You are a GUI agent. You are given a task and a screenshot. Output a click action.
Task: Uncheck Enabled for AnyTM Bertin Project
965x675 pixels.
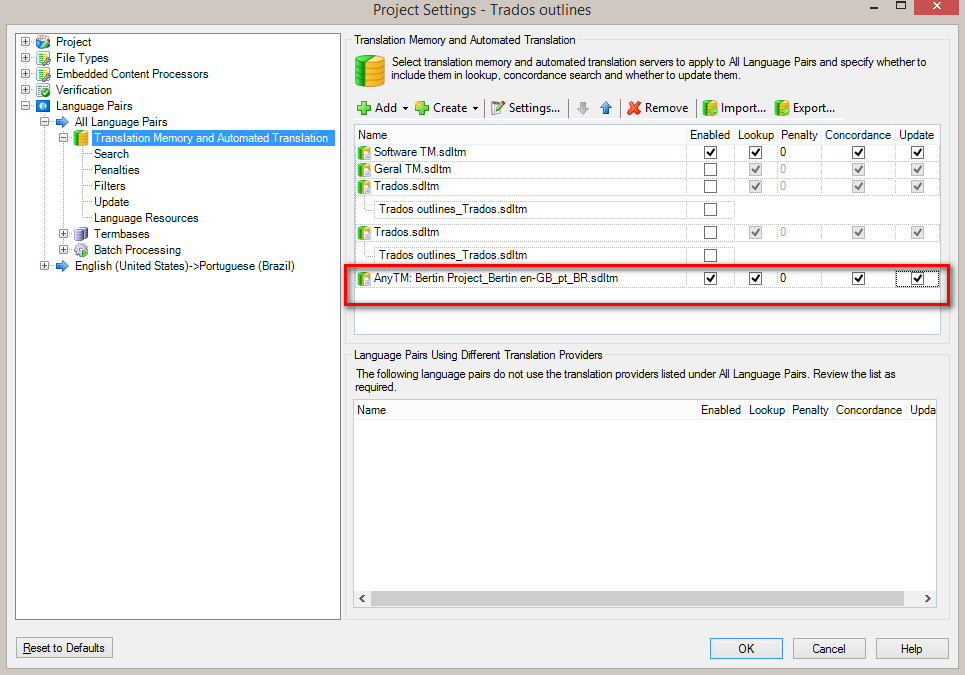pyautogui.click(x=710, y=279)
